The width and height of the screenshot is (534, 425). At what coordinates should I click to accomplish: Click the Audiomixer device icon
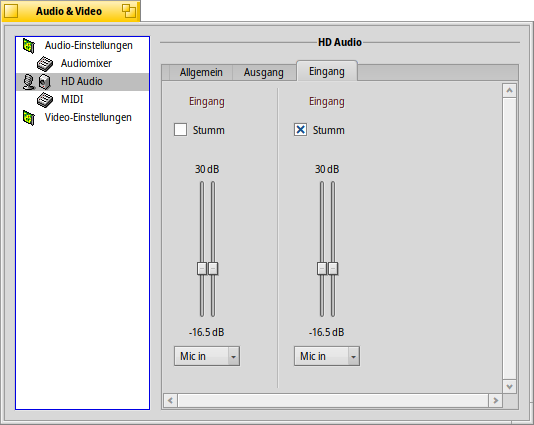45,64
